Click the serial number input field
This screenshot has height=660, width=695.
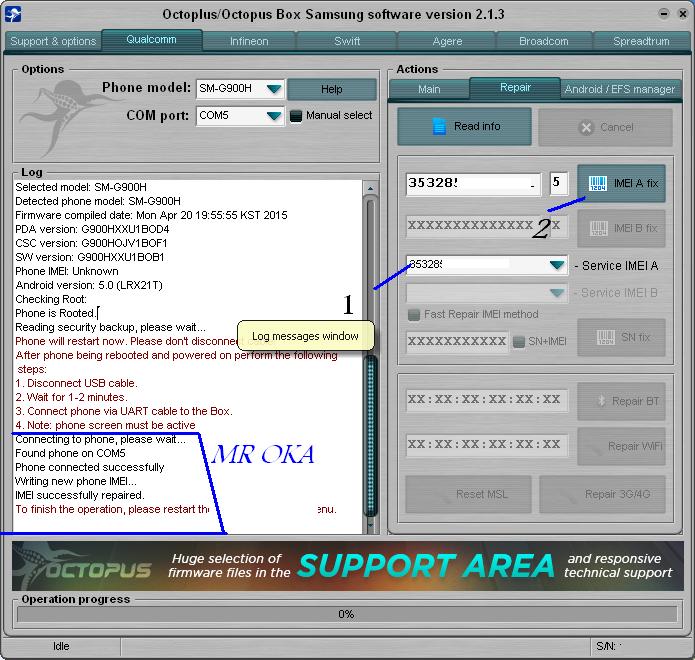point(457,342)
